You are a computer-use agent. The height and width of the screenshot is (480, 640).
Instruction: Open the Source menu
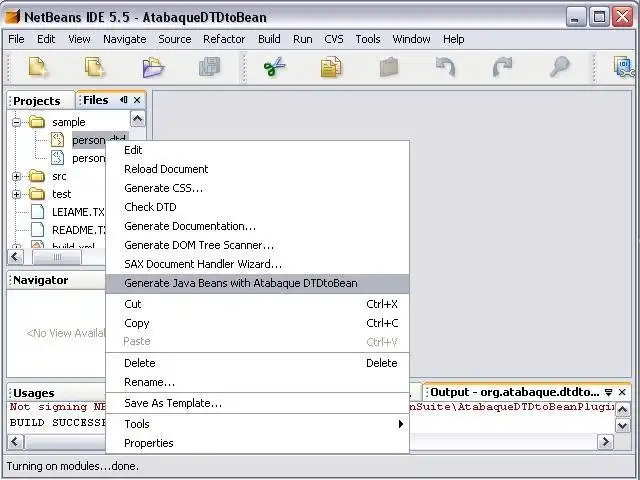tap(175, 39)
